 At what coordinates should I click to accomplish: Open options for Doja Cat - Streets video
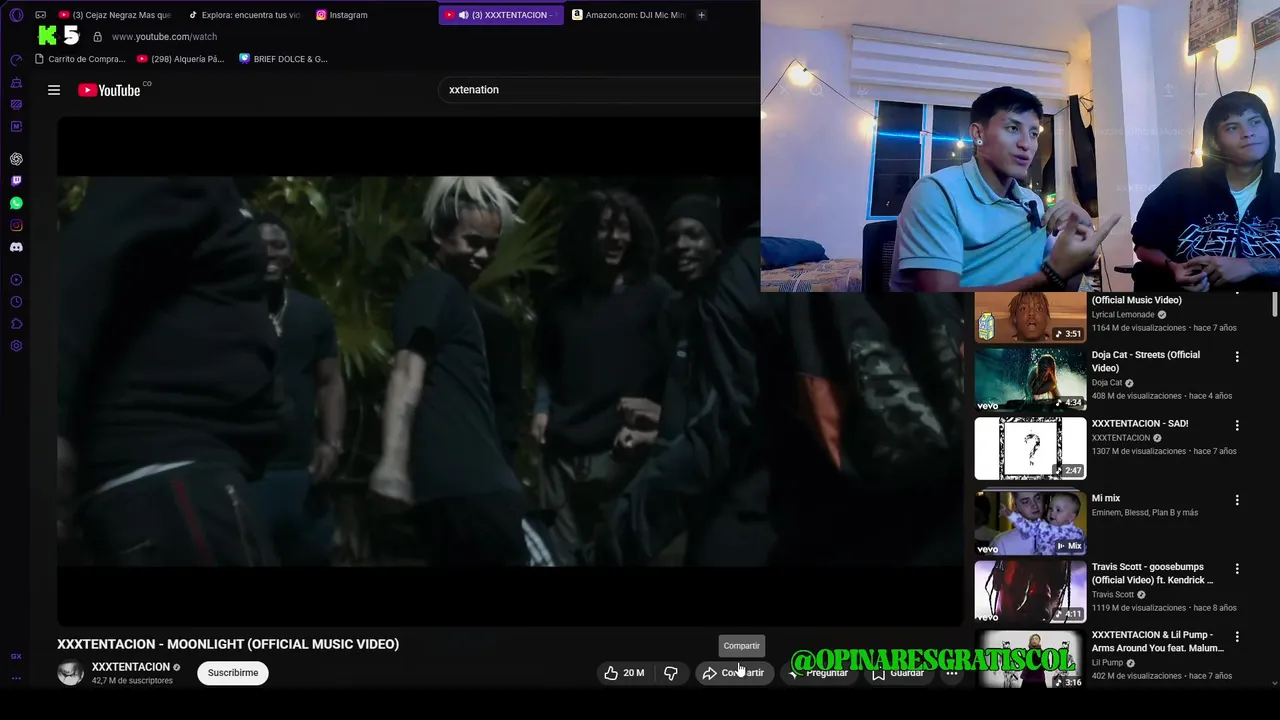(1237, 357)
